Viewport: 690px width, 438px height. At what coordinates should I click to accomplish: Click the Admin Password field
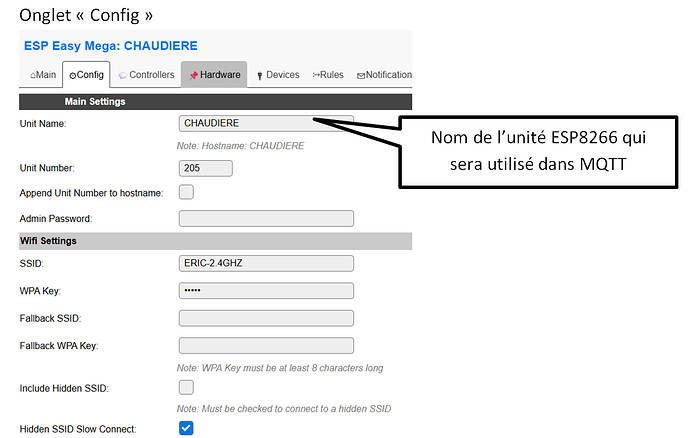point(266,218)
